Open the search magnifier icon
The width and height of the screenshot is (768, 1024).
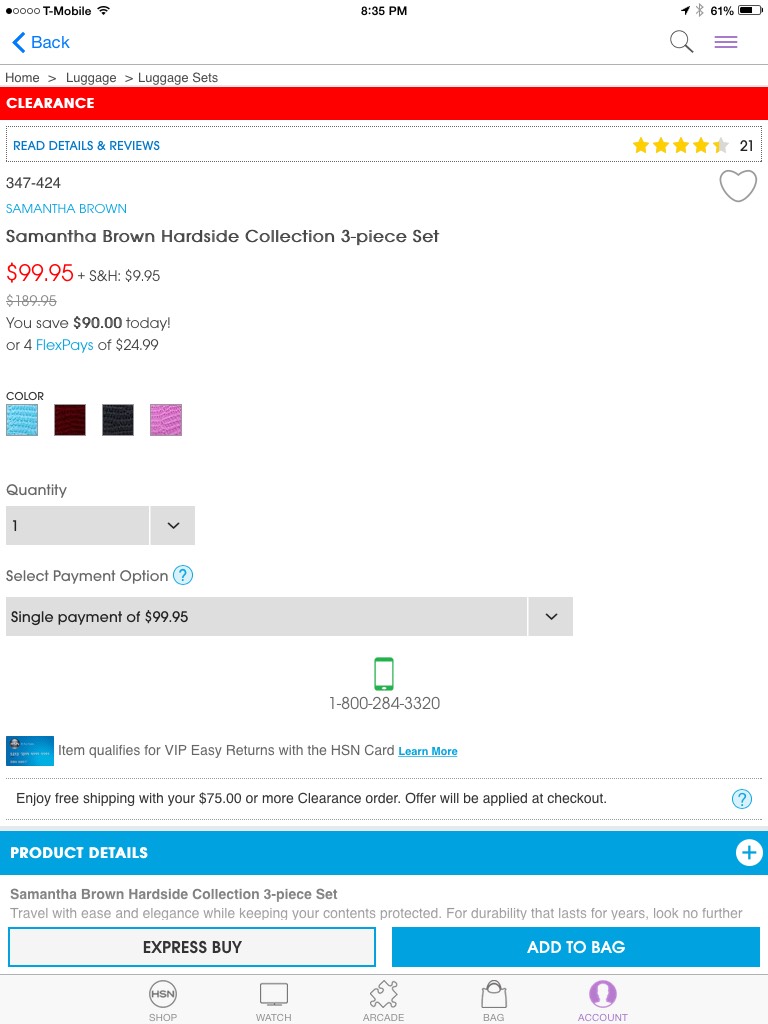681,42
